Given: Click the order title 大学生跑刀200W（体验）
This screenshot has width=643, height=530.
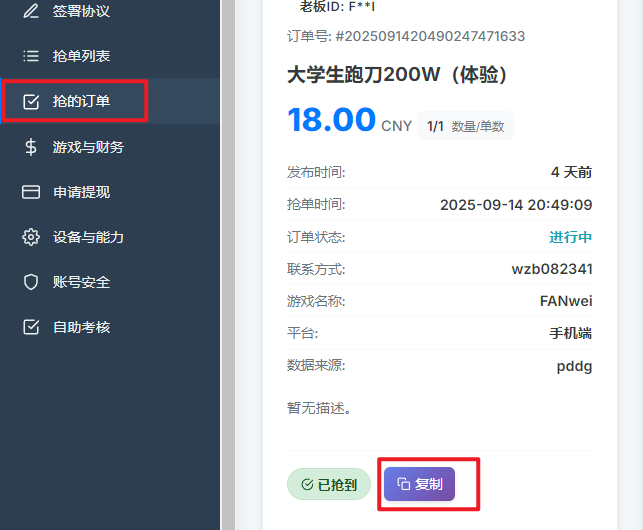Looking at the screenshot, I should coord(398,75).
